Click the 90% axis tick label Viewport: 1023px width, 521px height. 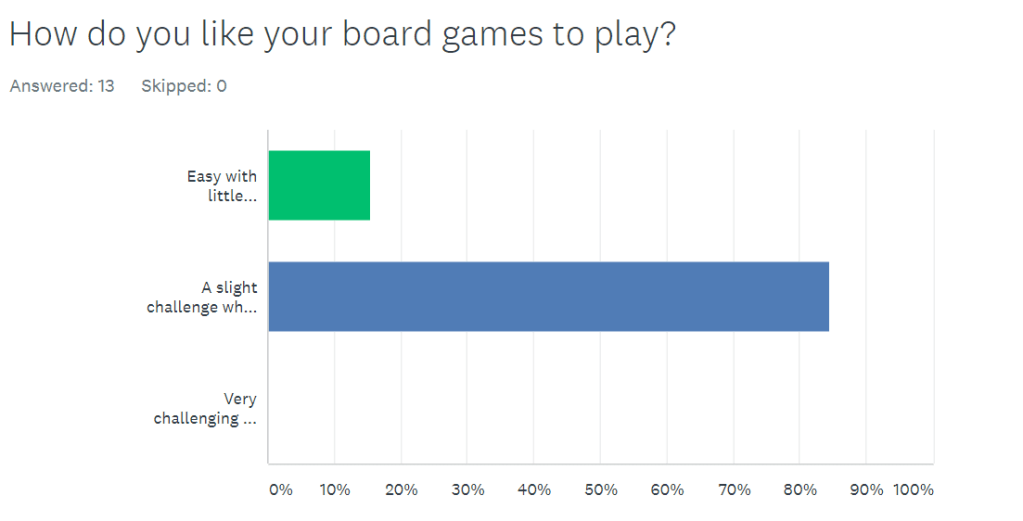(866, 490)
